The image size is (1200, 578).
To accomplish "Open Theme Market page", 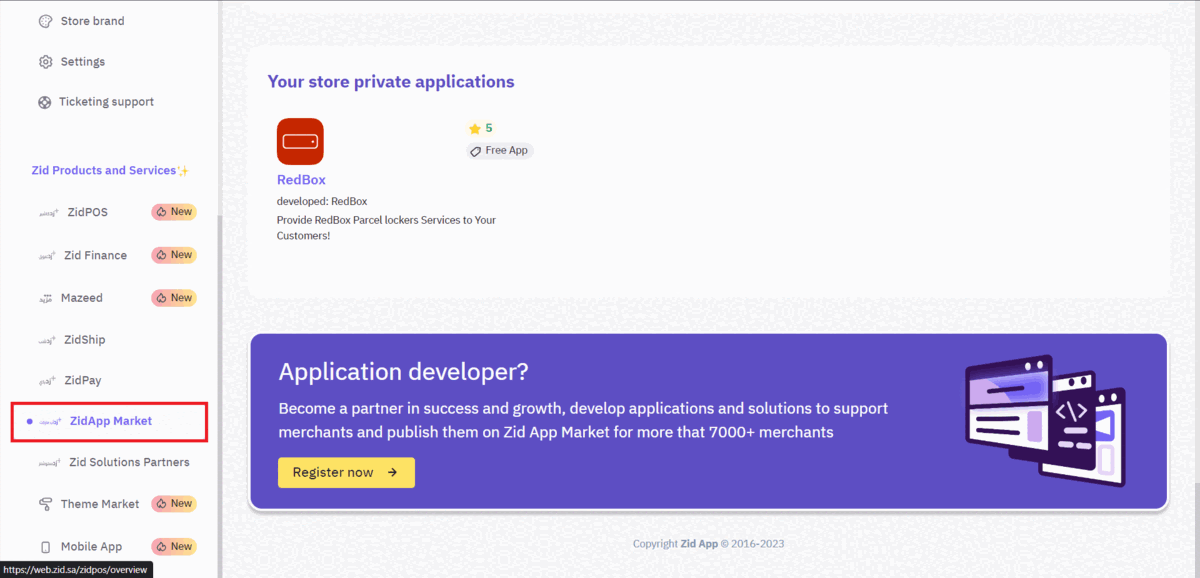I will (x=100, y=504).
